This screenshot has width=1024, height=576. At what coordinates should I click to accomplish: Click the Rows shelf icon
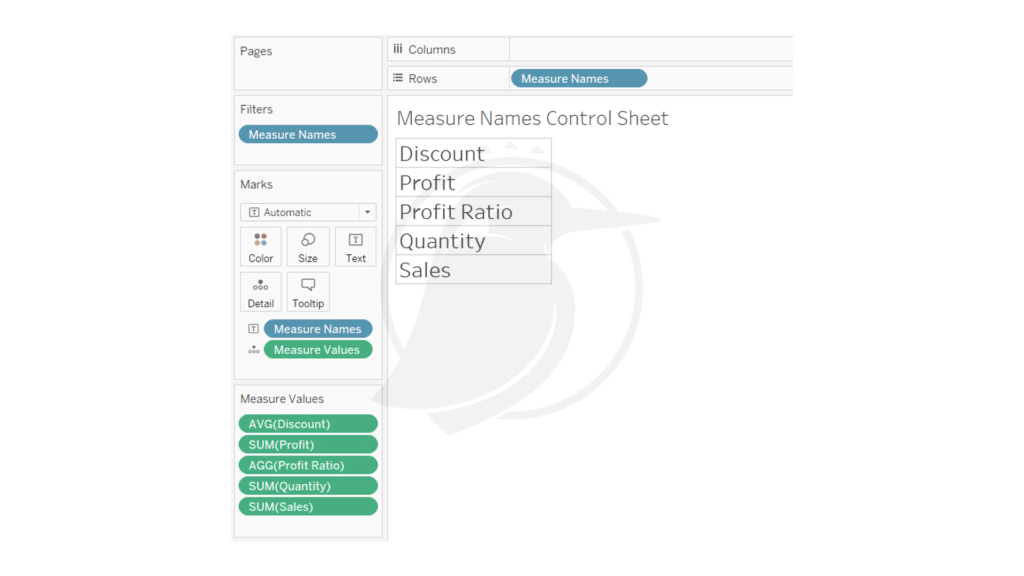[x=398, y=78]
